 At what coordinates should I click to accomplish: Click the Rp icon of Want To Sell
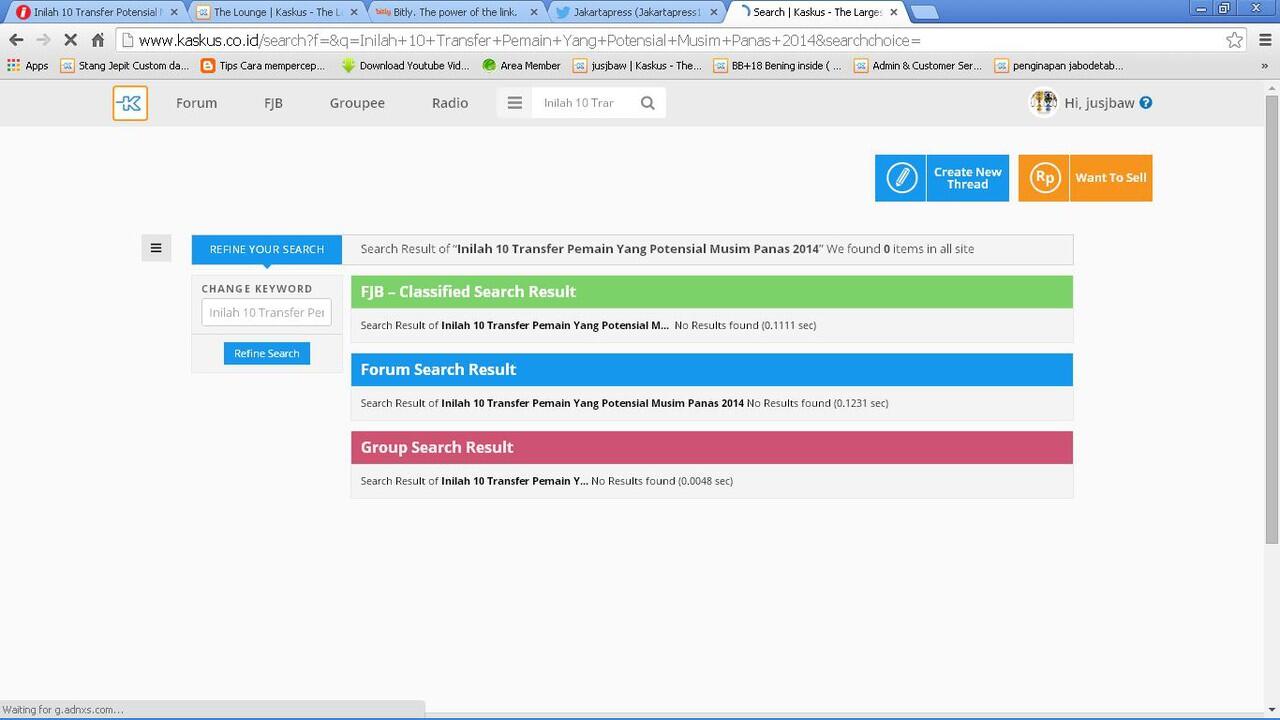[1044, 178]
